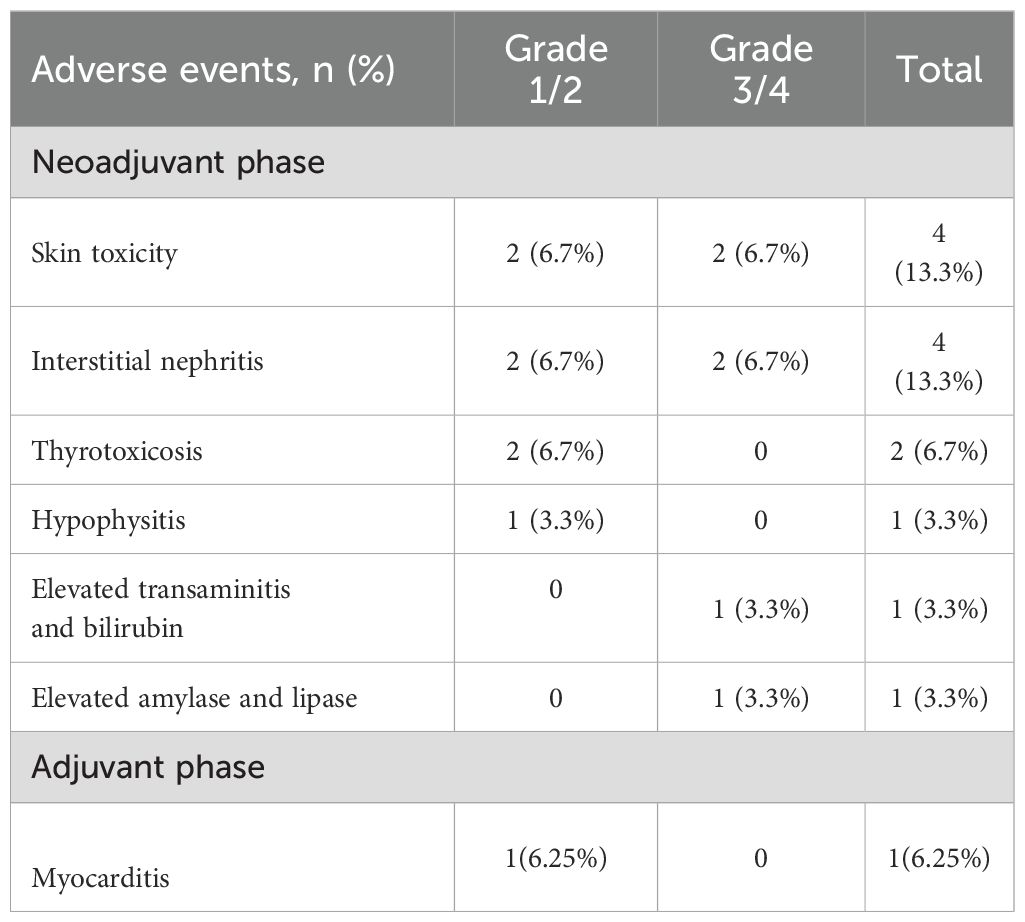This screenshot has width=1025, height=922.
Task: Click Elevated amylase Grade 3/4 value
Action: pyautogui.click(x=761, y=698)
